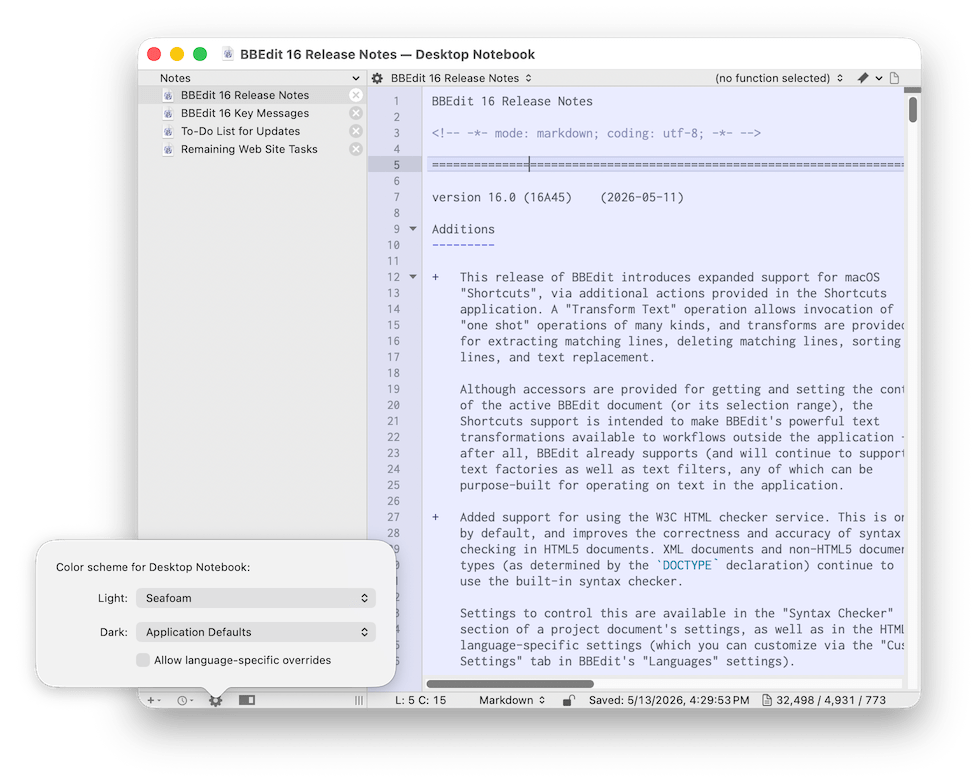Click the DOCTYPE code text

pos(687,565)
